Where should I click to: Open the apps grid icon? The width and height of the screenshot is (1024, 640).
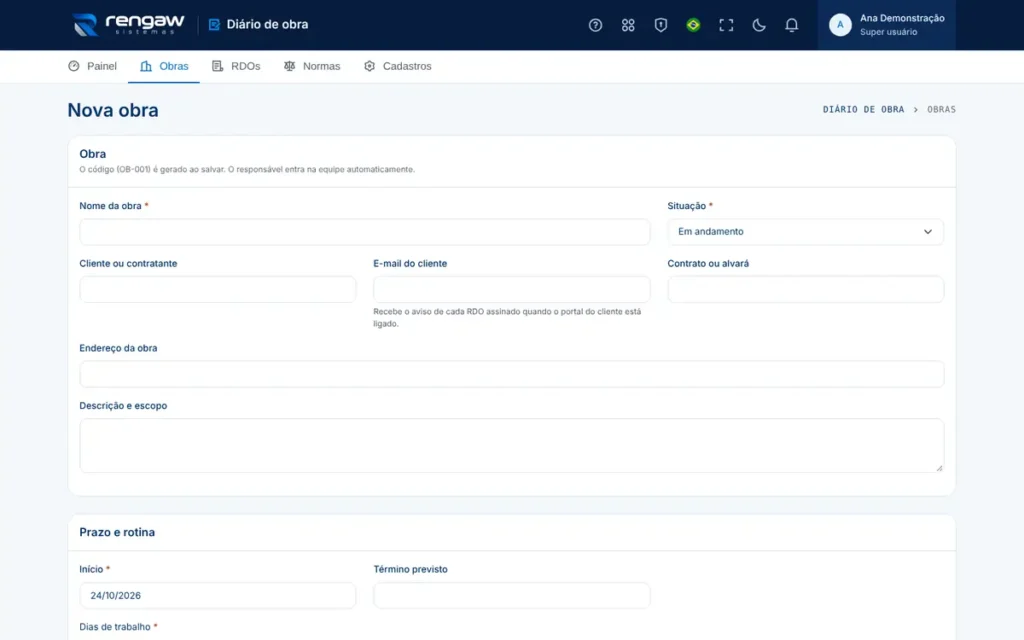628,25
